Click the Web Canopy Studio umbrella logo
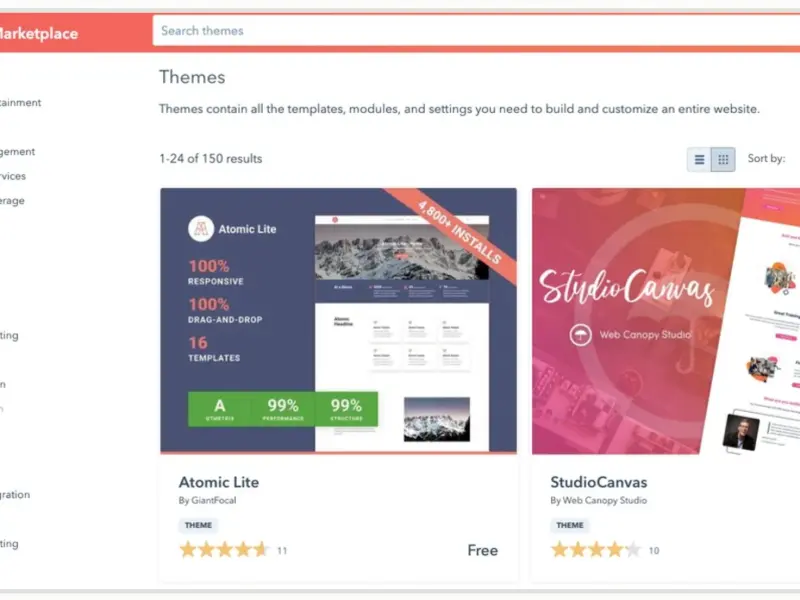This screenshot has width=800, height=600. point(580,335)
